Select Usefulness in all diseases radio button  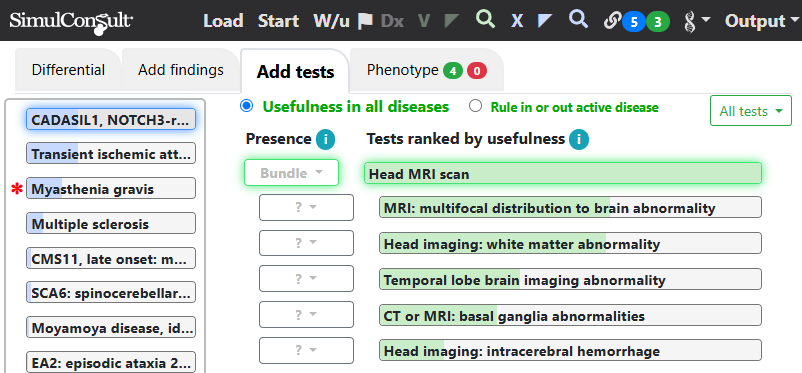point(247,106)
